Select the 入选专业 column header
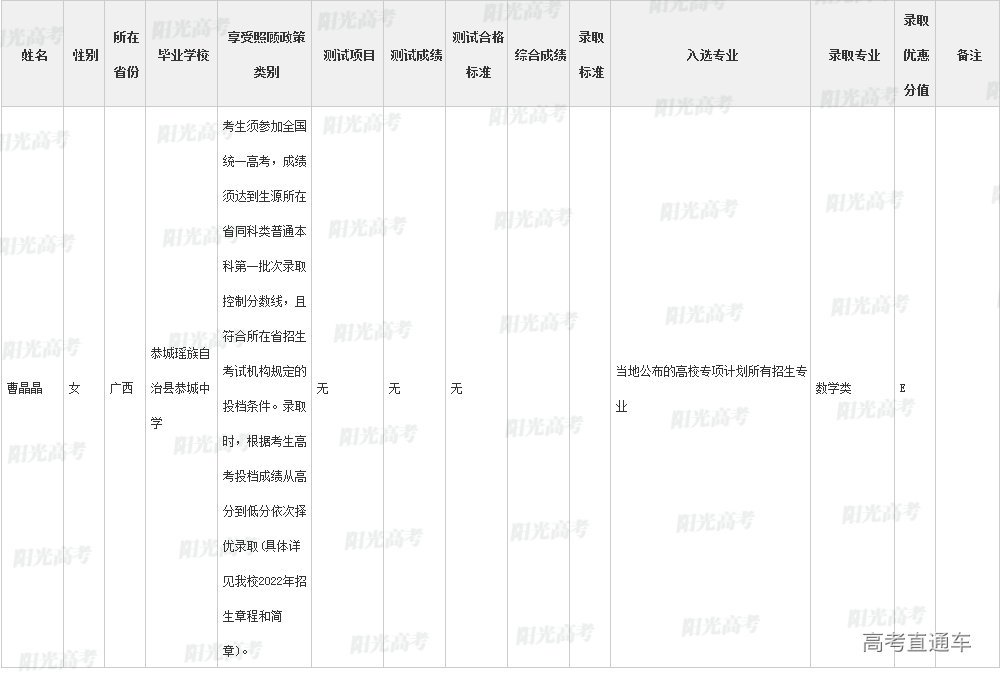Viewport: 1000px width, 682px height. pos(711,55)
